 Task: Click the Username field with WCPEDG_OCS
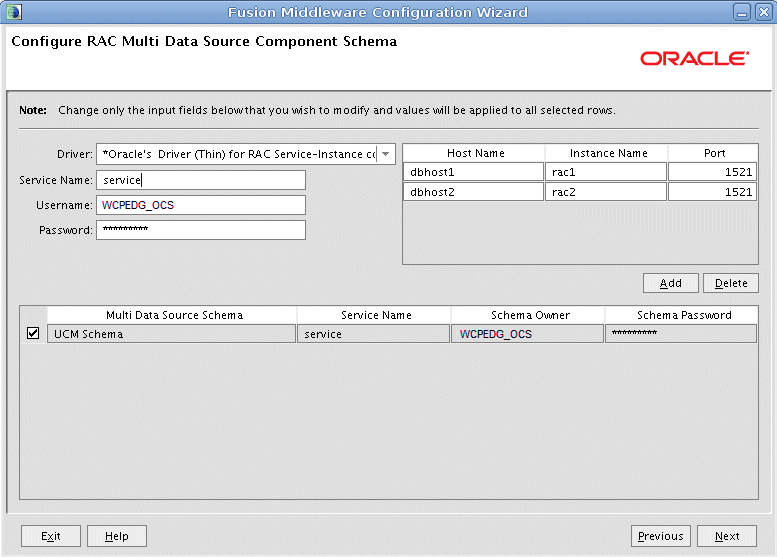pos(201,205)
